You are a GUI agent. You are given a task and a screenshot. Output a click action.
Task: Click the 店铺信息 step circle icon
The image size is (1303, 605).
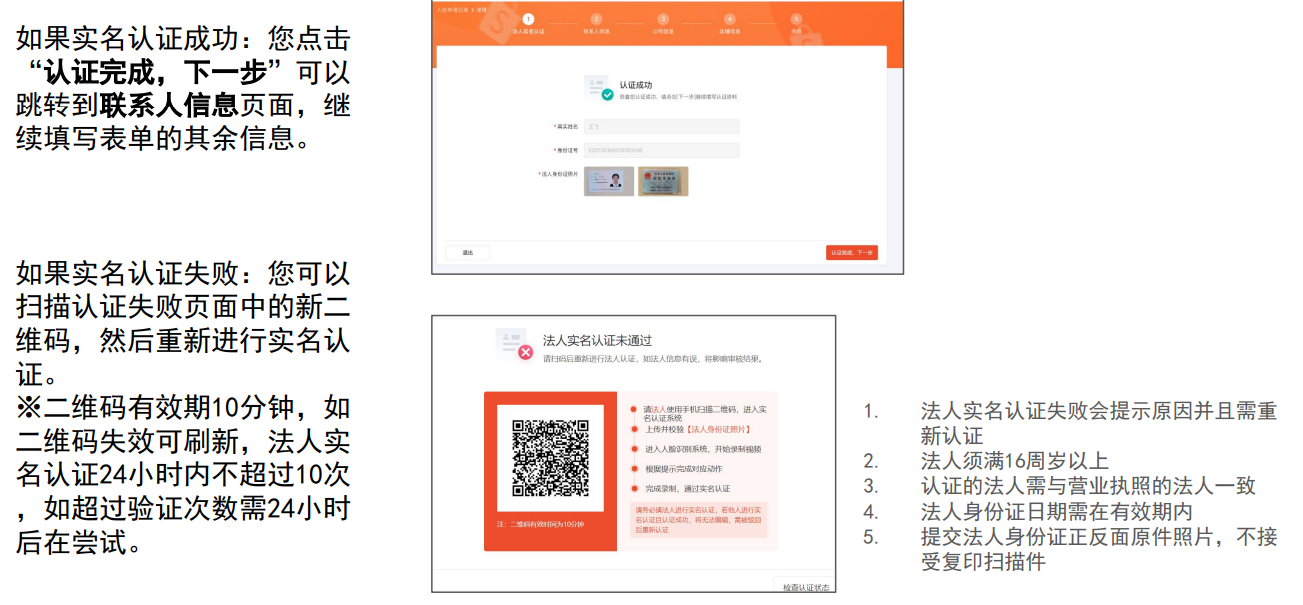click(729, 18)
